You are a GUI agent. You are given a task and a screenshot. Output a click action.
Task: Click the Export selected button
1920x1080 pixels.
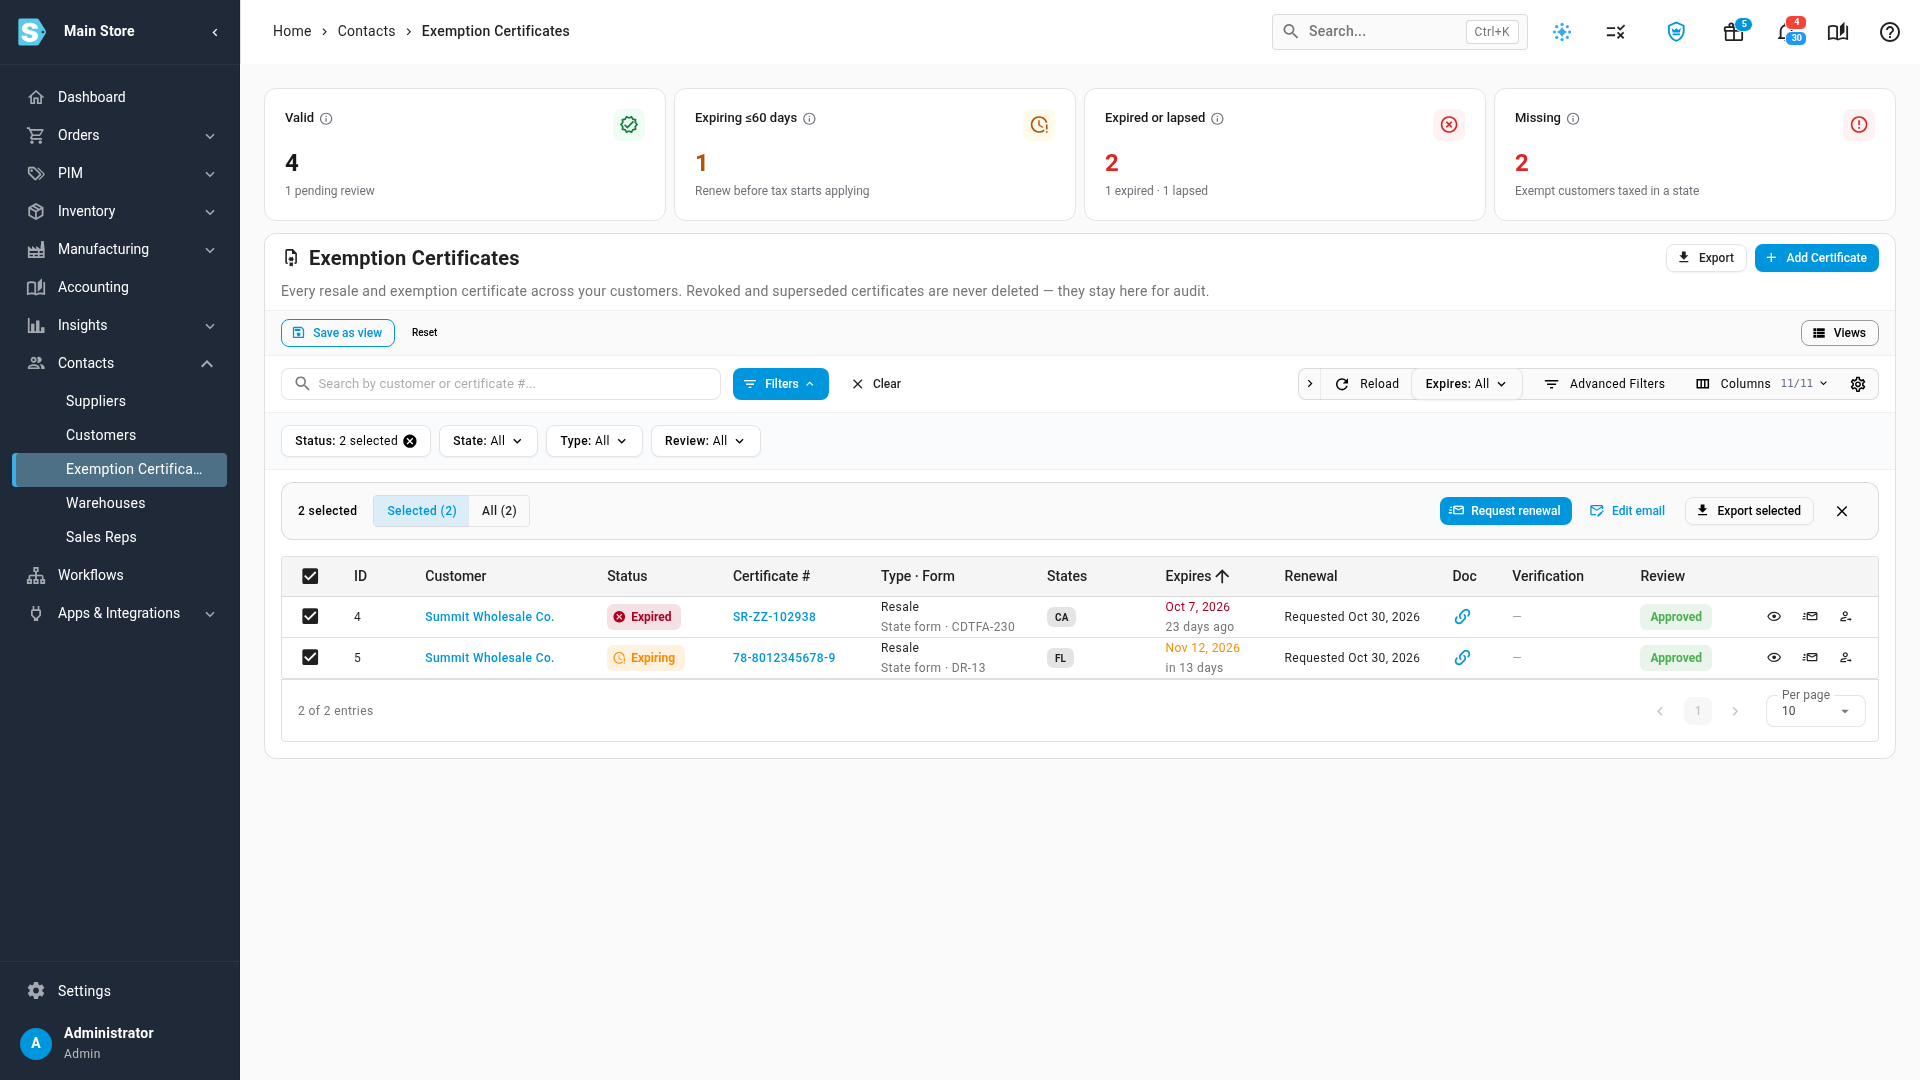1749,511
